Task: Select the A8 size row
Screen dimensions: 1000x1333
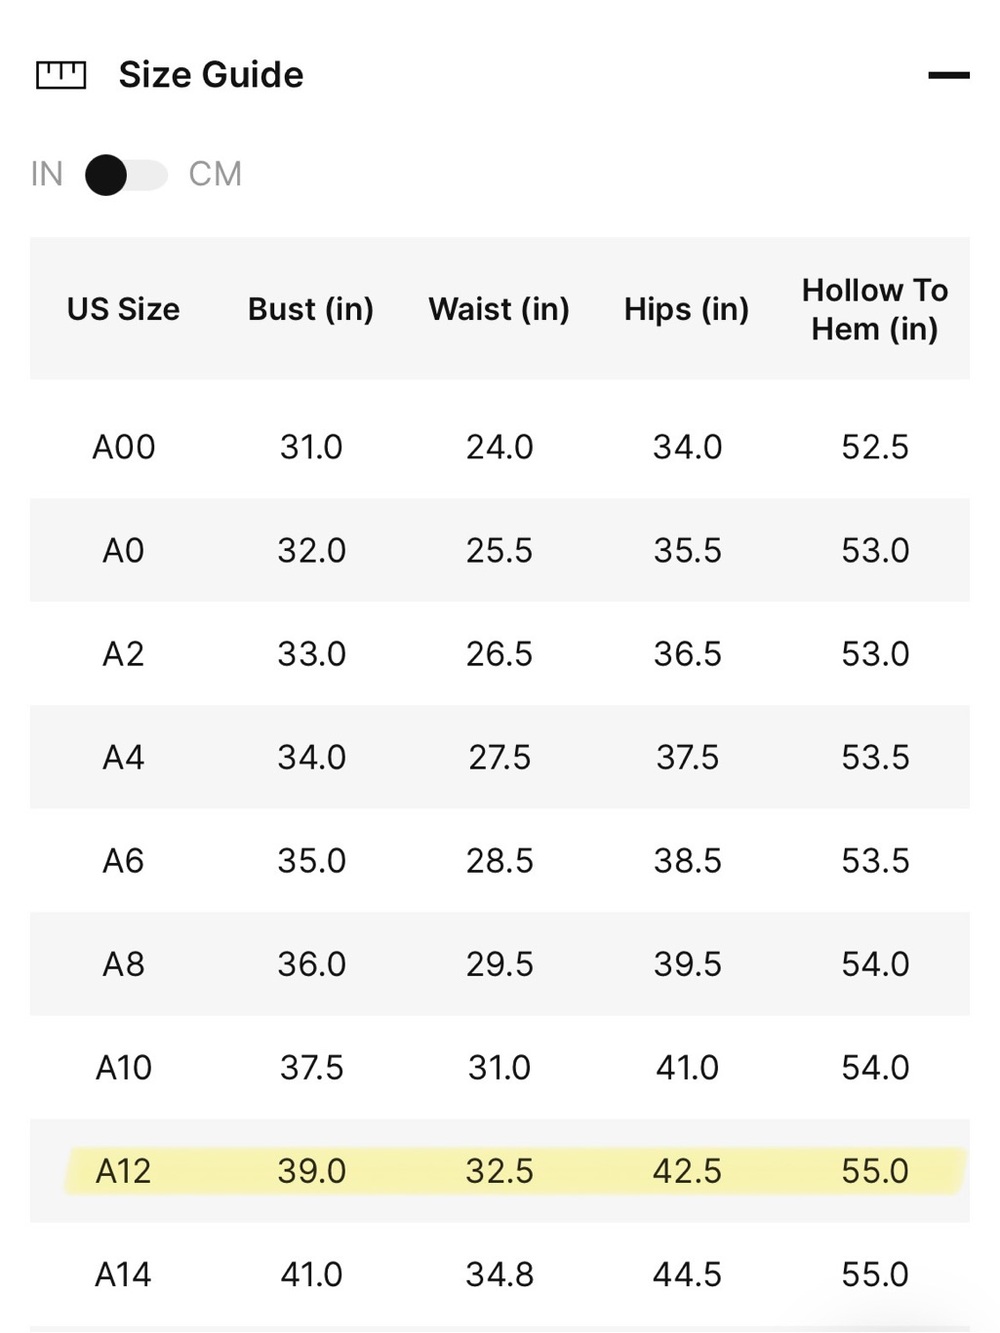Action: (500, 964)
